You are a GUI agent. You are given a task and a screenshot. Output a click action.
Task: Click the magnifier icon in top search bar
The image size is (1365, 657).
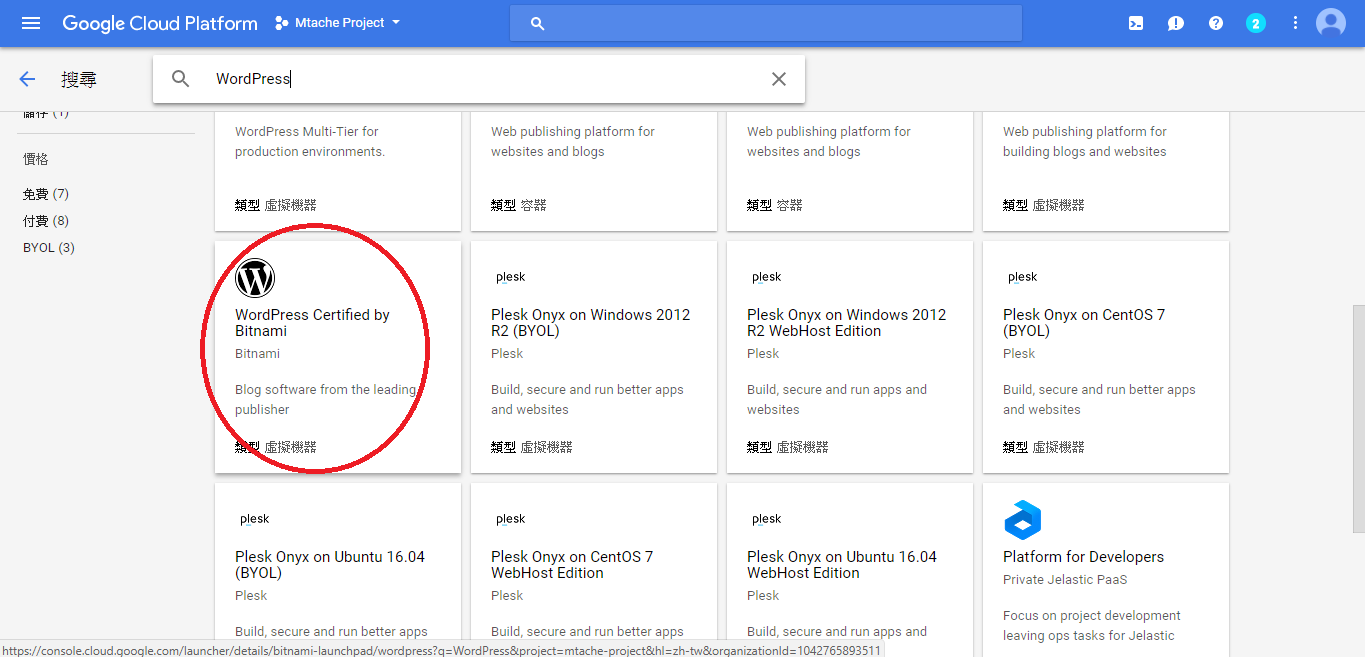click(537, 23)
